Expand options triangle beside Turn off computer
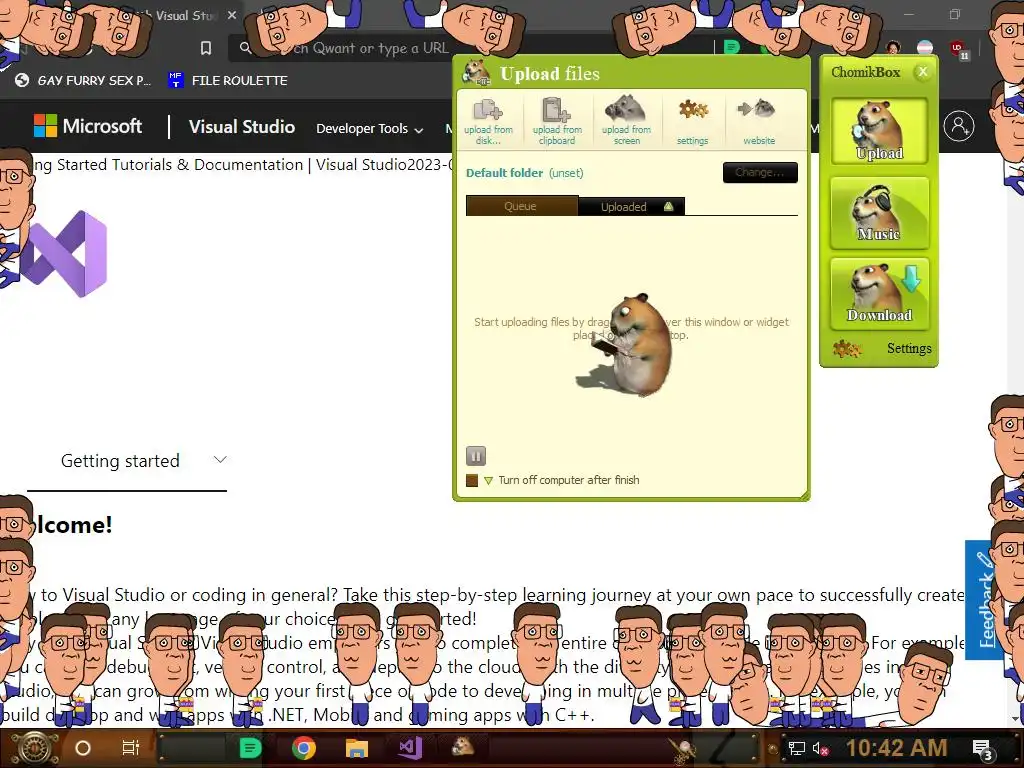 (488, 481)
